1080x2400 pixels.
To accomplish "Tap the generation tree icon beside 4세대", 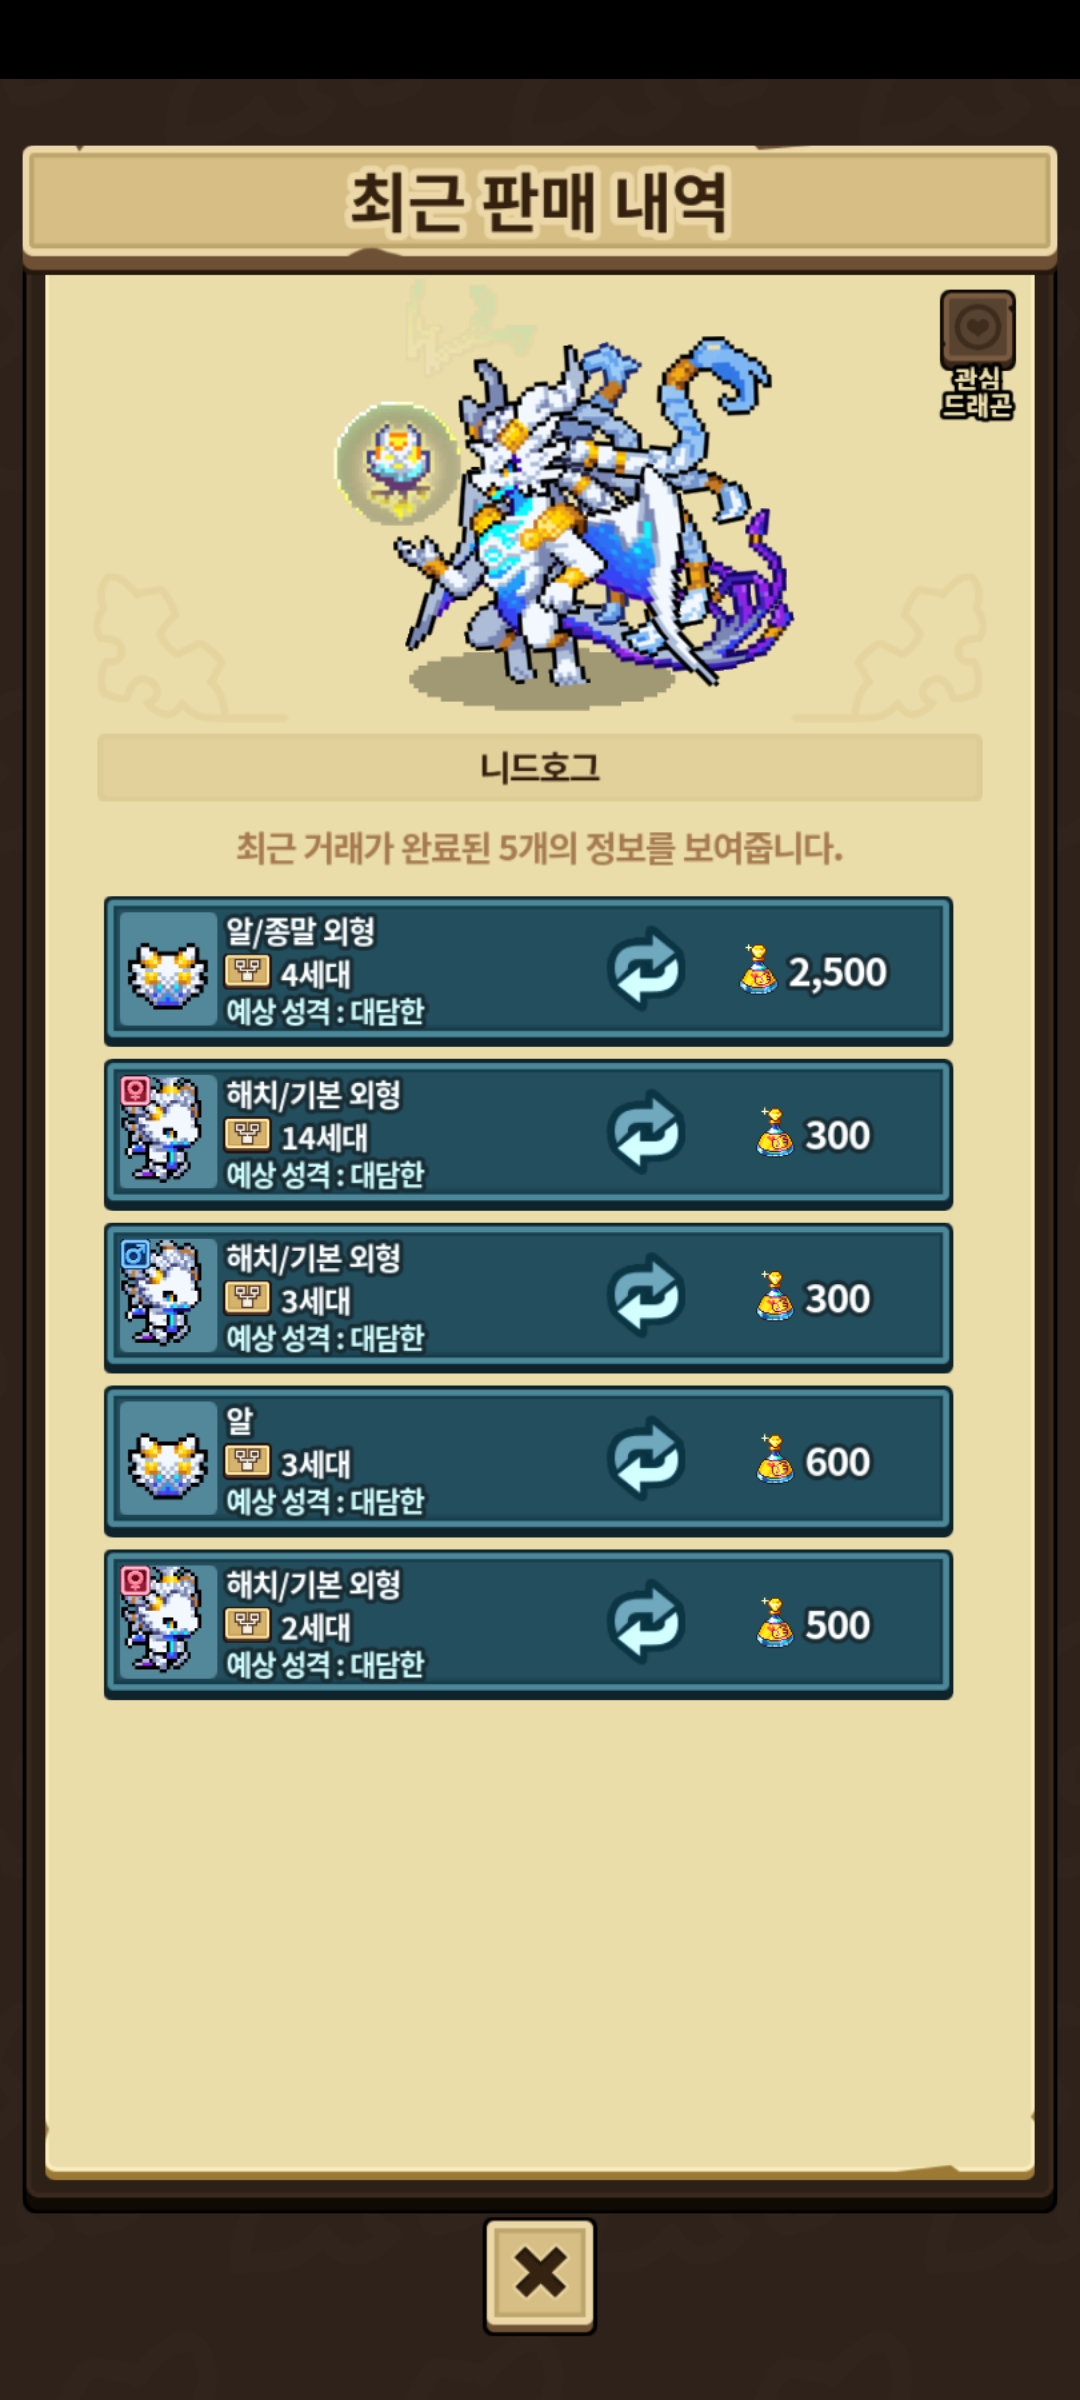I will (247, 972).
